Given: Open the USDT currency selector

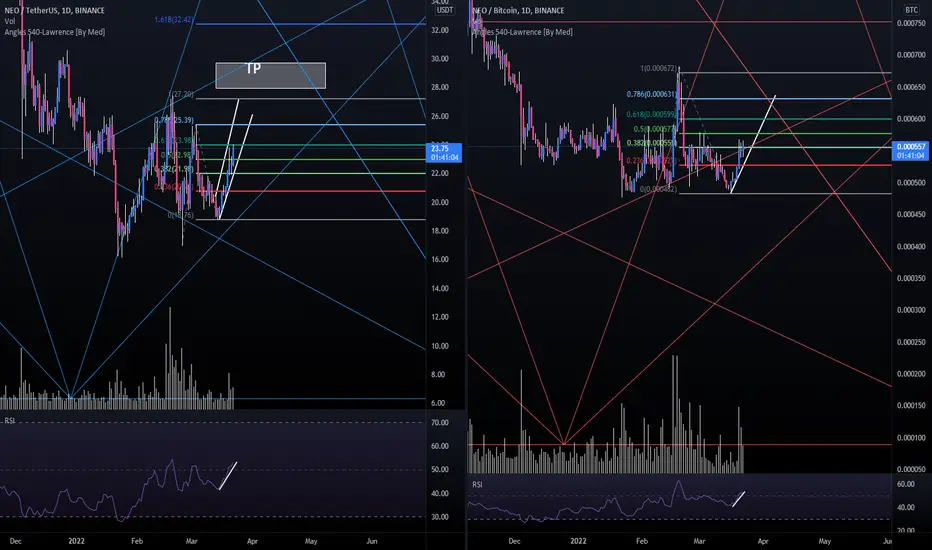Looking at the screenshot, I should 445,10.
